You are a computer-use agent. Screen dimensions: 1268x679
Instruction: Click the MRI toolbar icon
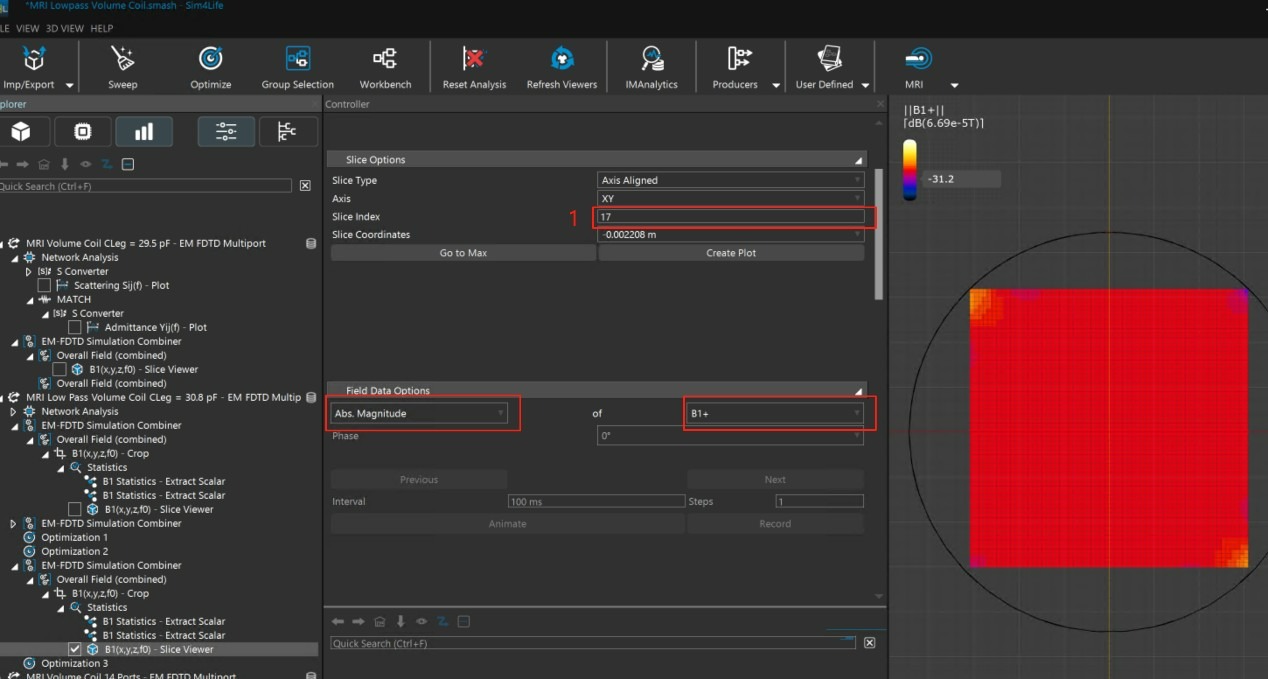click(917, 59)
